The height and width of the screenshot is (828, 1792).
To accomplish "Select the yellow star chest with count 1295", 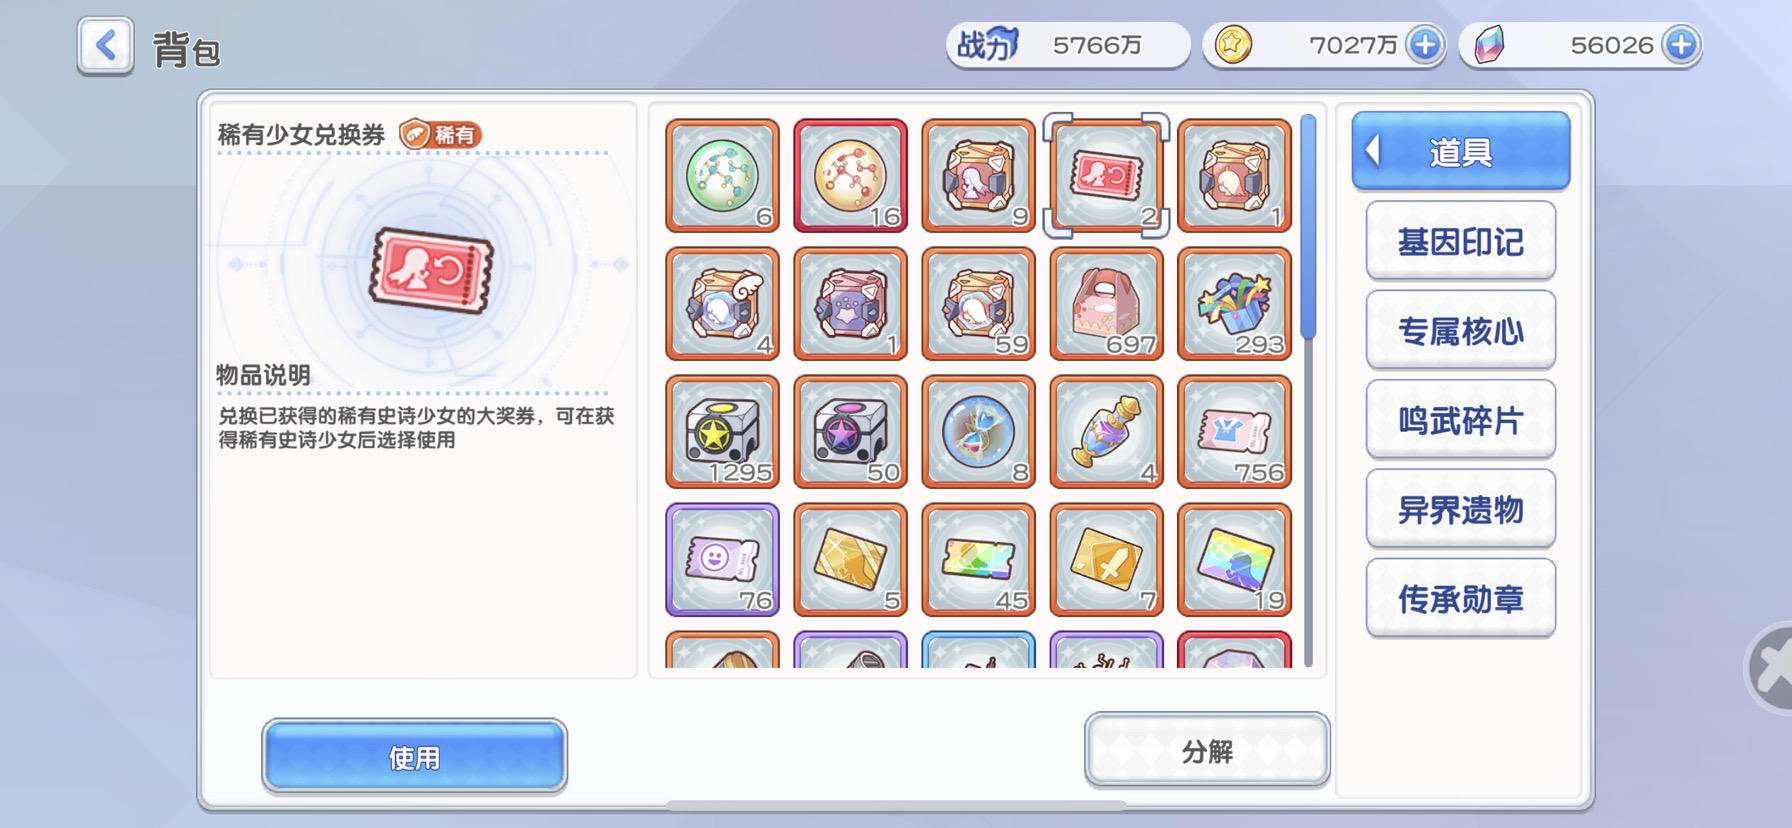I will pos(722,432).
